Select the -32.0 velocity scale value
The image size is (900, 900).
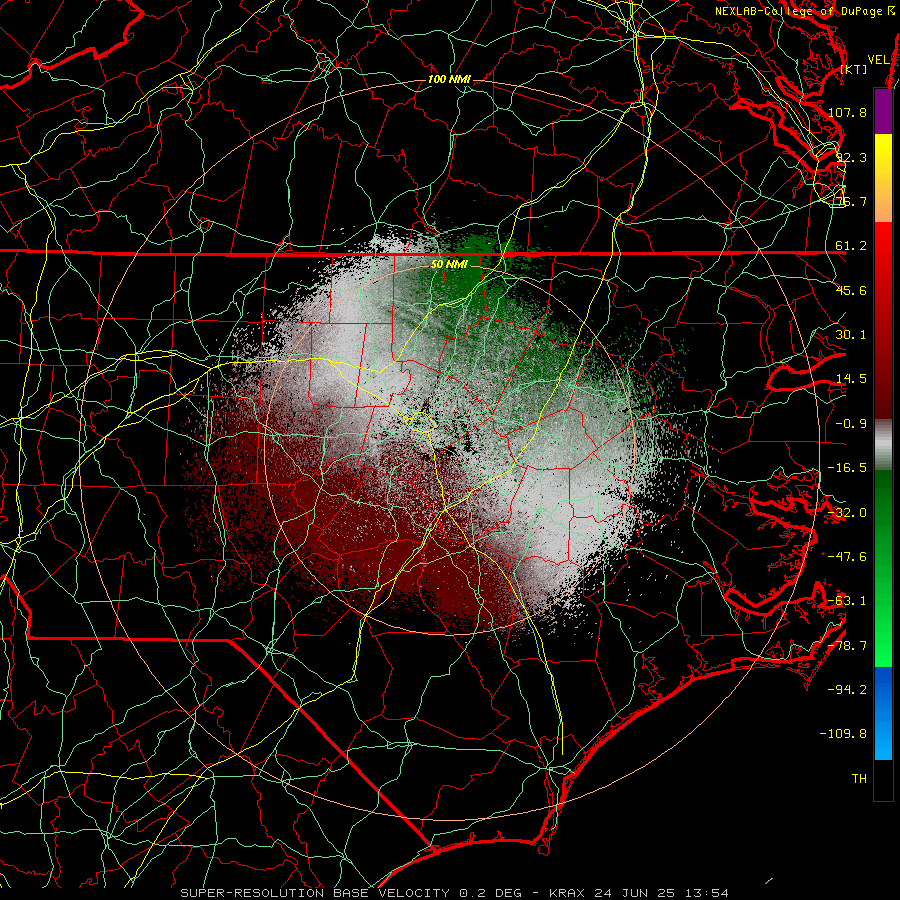(847, 513)
